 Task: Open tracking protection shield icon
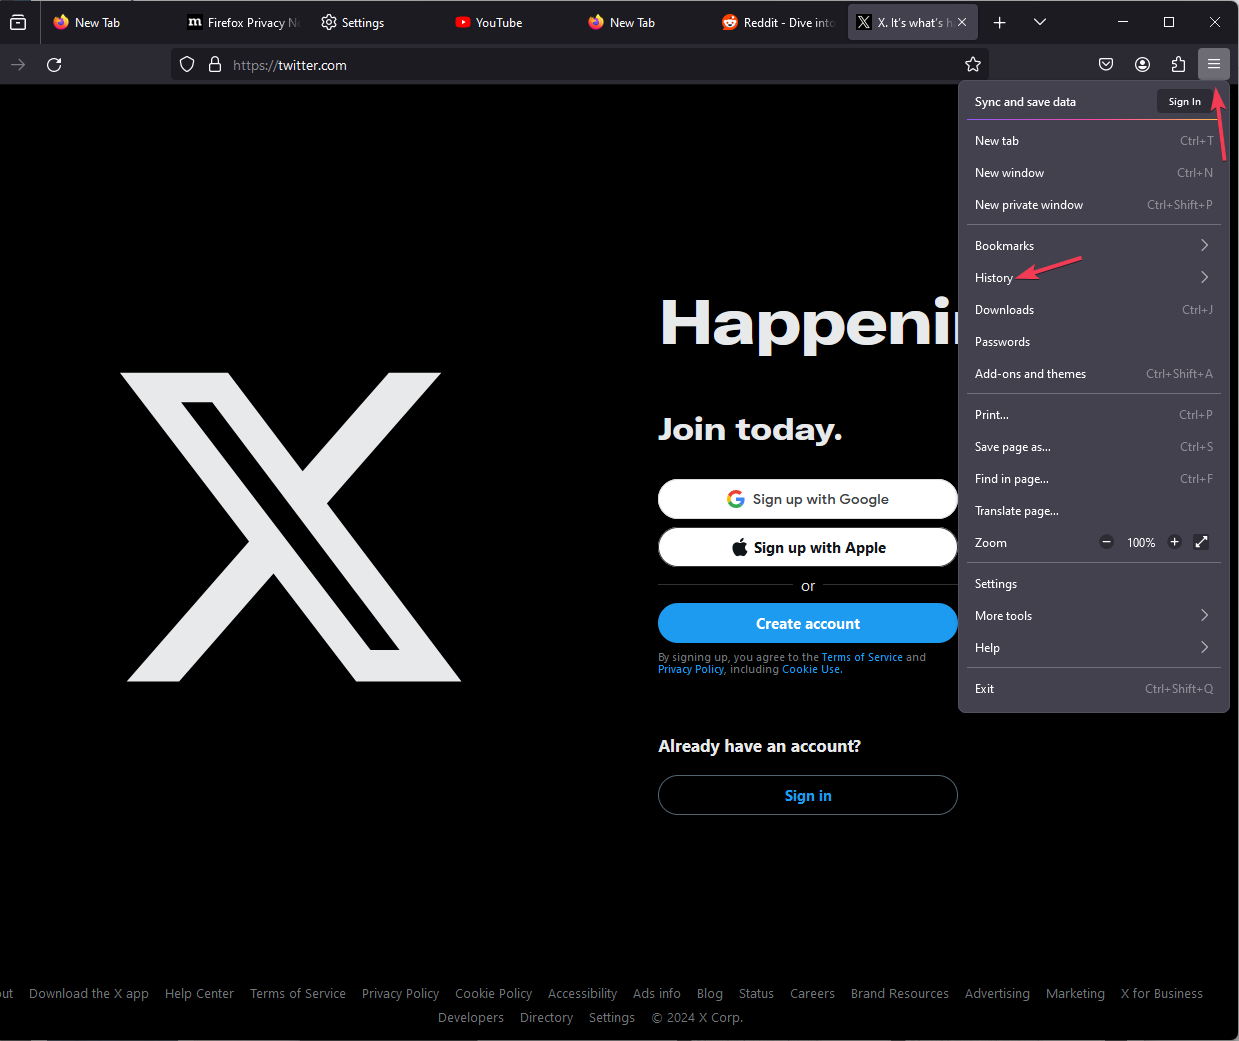pyautogui.click(x=187, y=65)
